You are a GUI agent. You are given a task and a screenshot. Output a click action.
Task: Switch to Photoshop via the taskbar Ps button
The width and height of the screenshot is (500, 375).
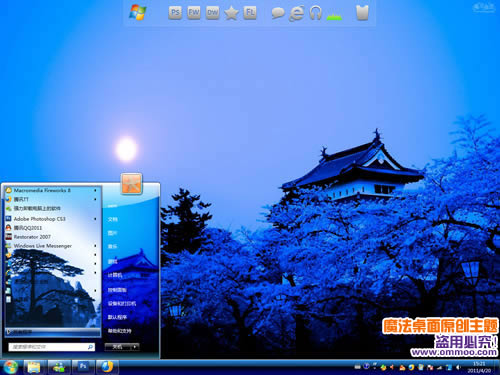click(83, 367)
